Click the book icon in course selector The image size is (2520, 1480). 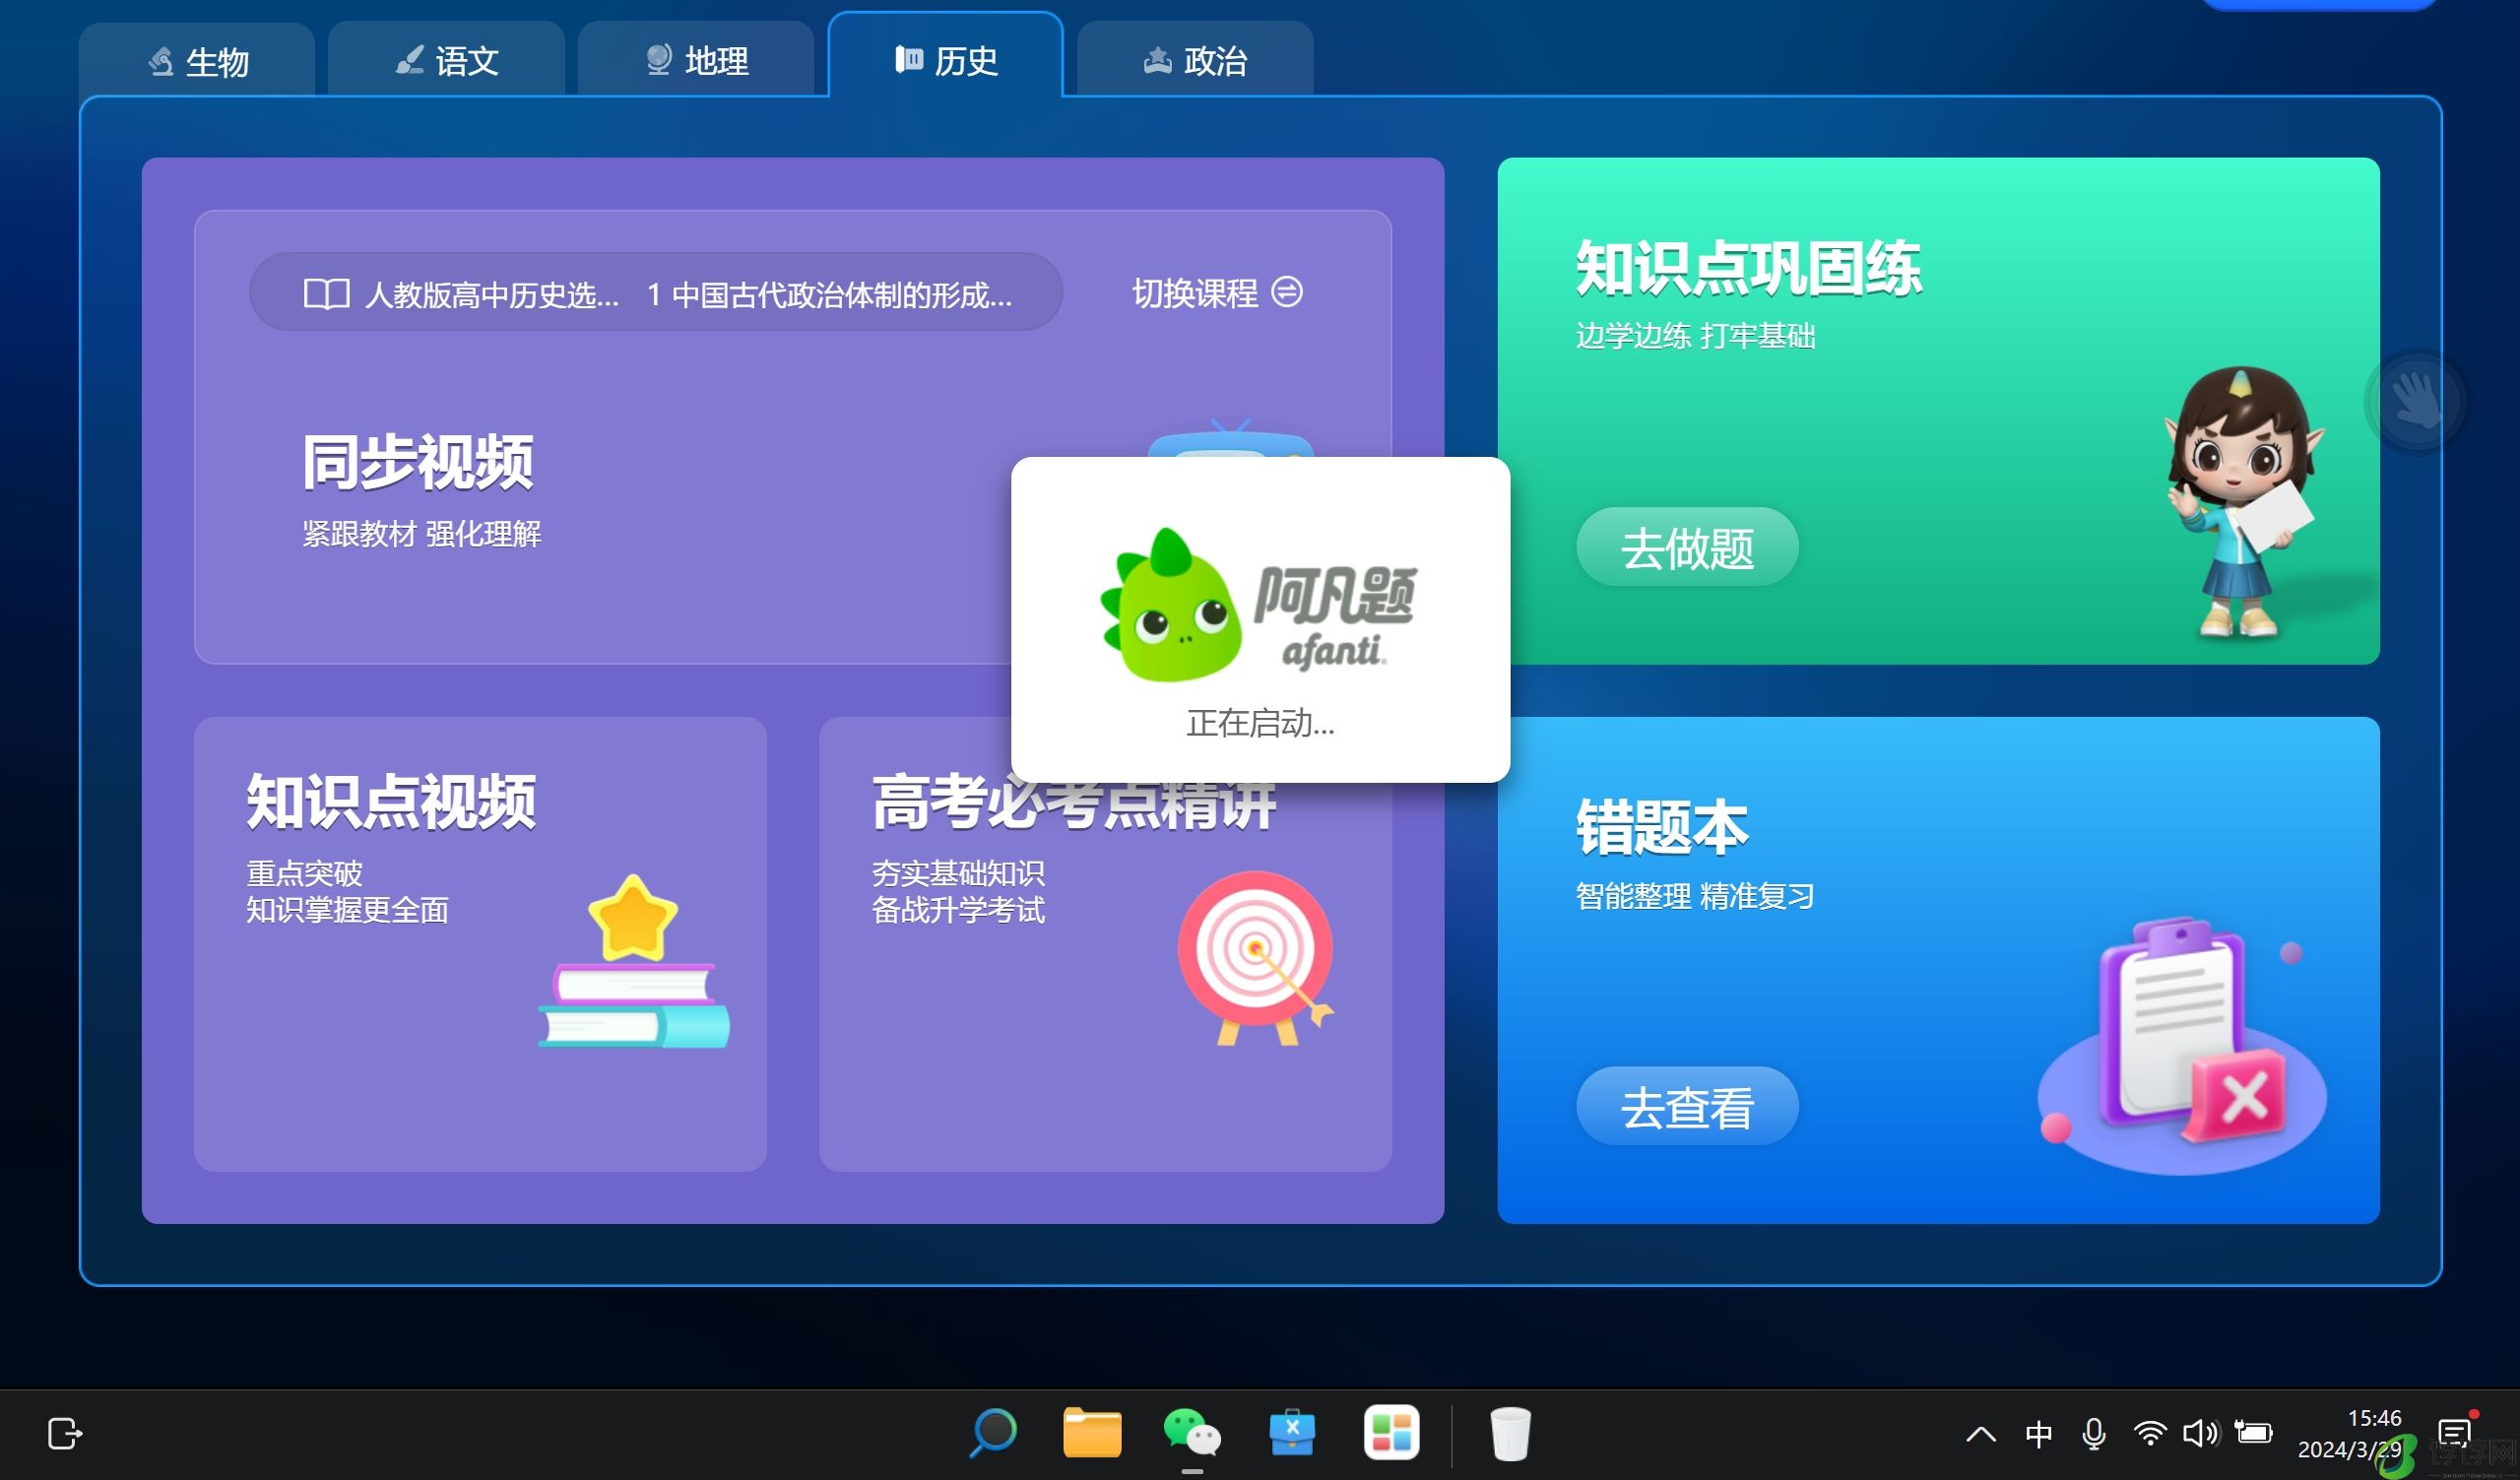point(326,293)
